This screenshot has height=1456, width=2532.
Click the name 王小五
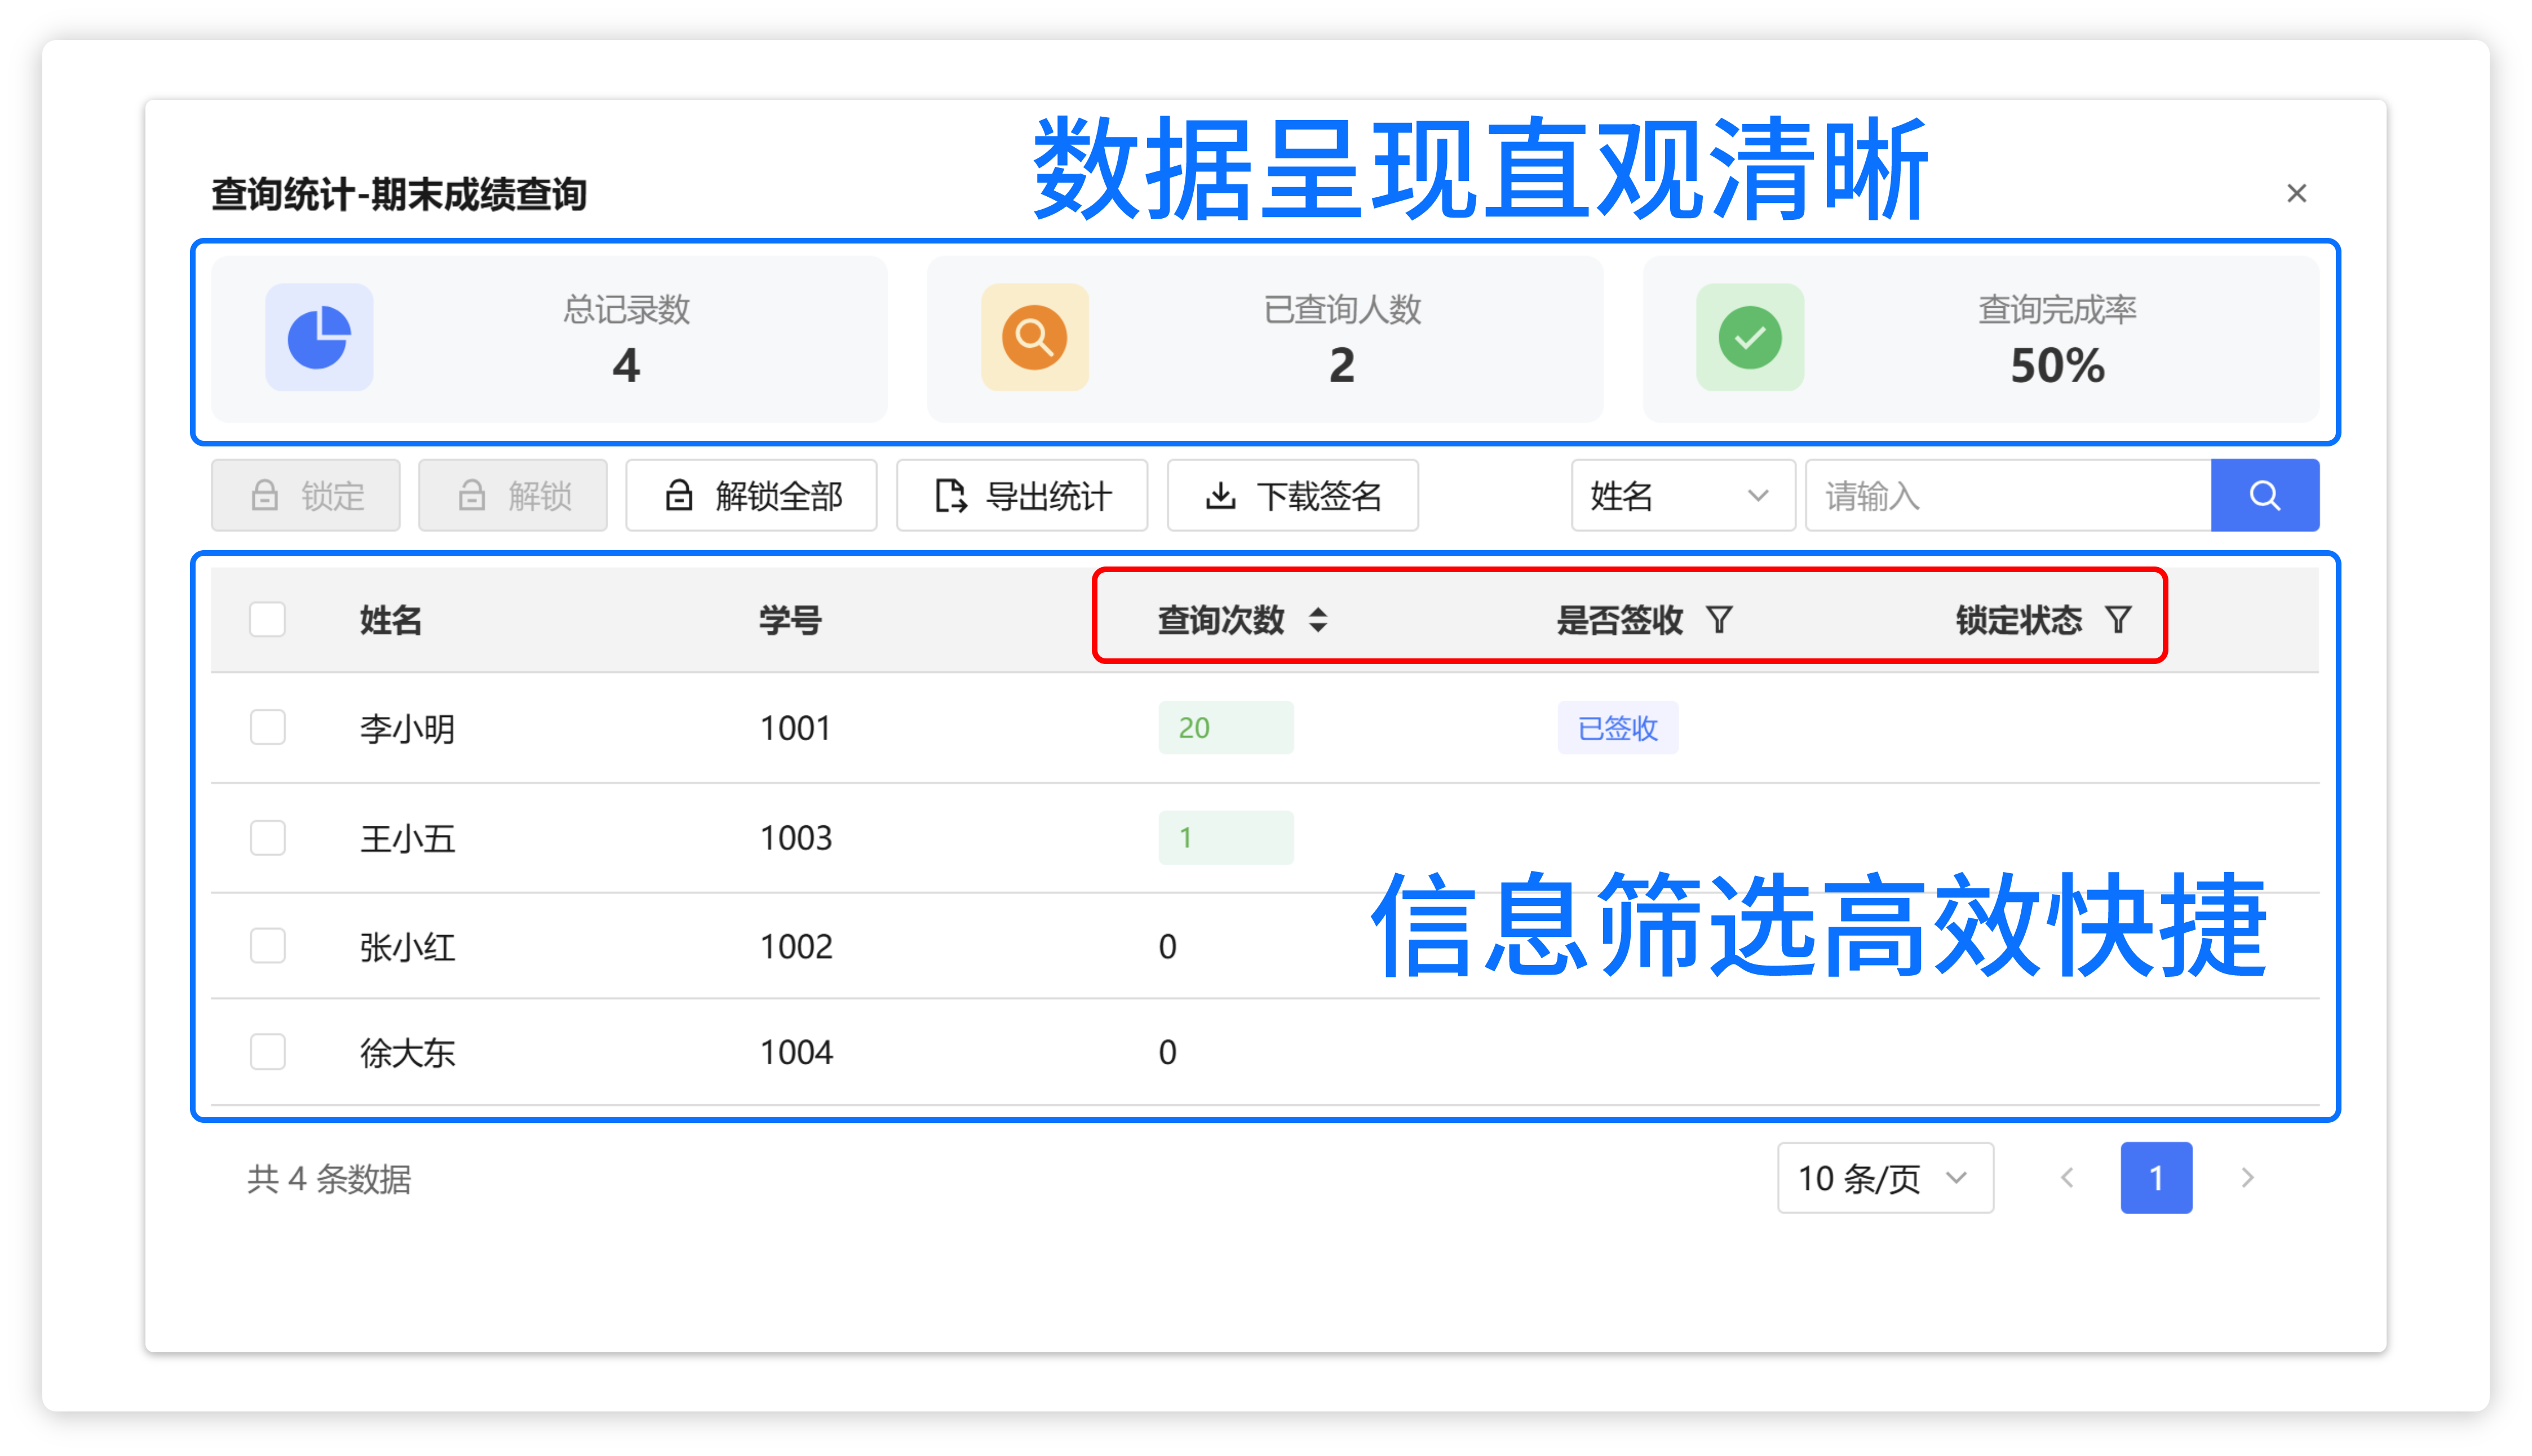pyautogui.click(x=408, y=838)
